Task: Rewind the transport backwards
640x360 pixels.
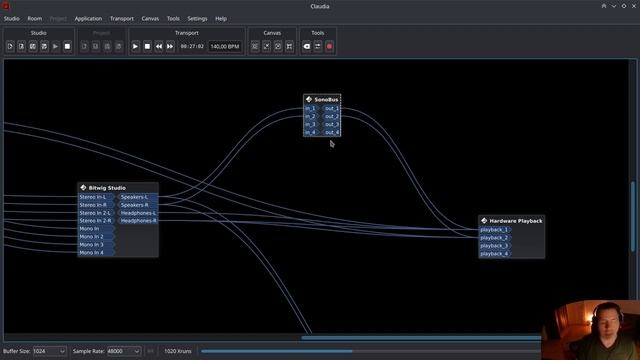Action: 159,47
